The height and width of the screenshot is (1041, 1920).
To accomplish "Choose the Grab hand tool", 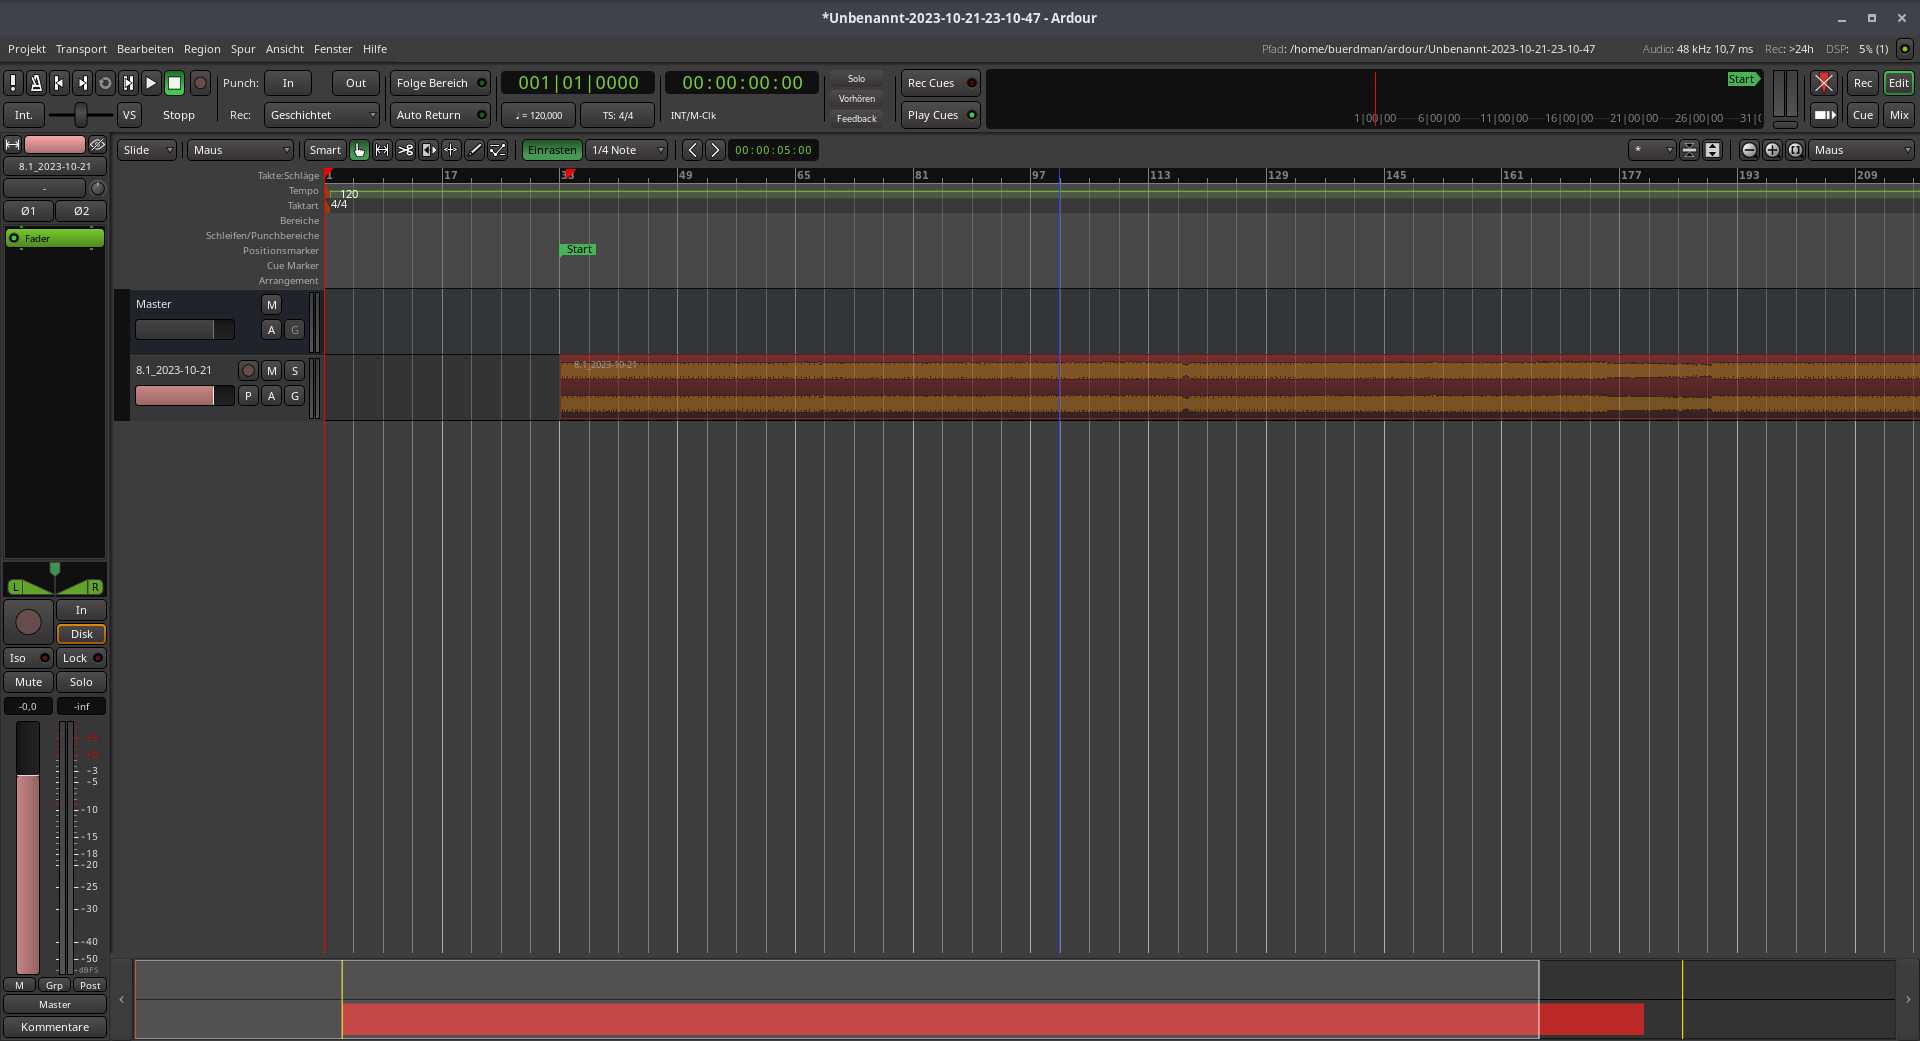I will pos(359,150).
